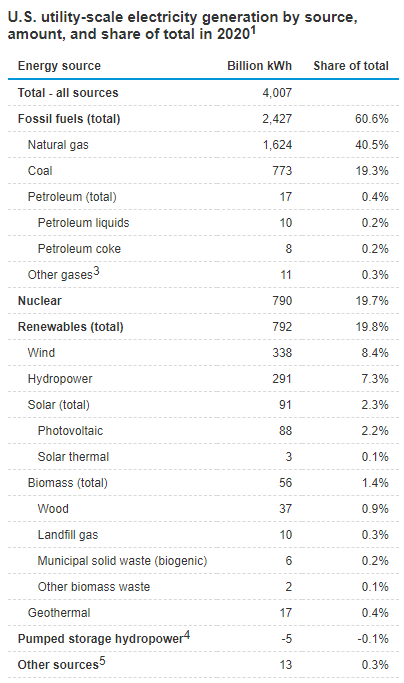This screenshot has width=404, height=683.
Task: Open footnote 4 beside Pumped storage hydropower
Action: [187, 635]
